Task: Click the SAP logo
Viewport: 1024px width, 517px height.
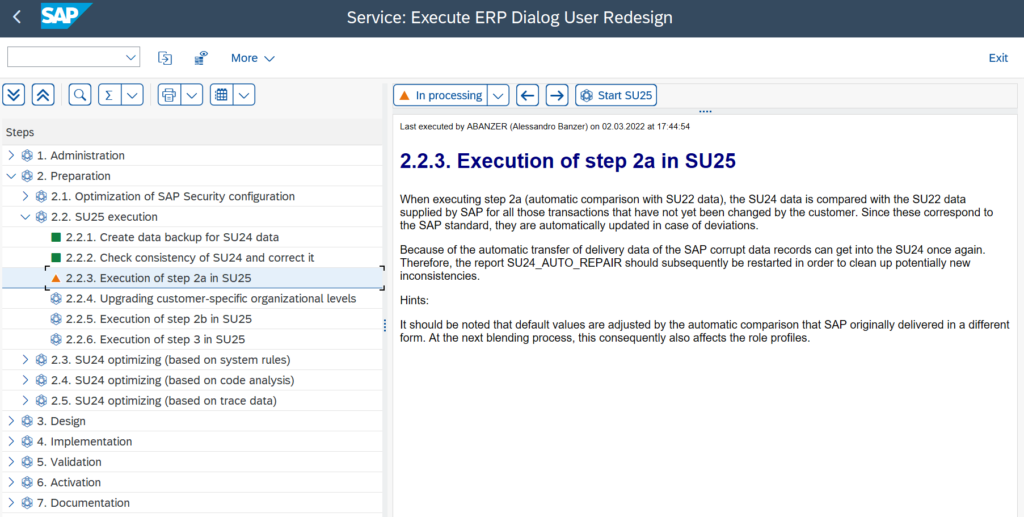Action: coord(66,16)
